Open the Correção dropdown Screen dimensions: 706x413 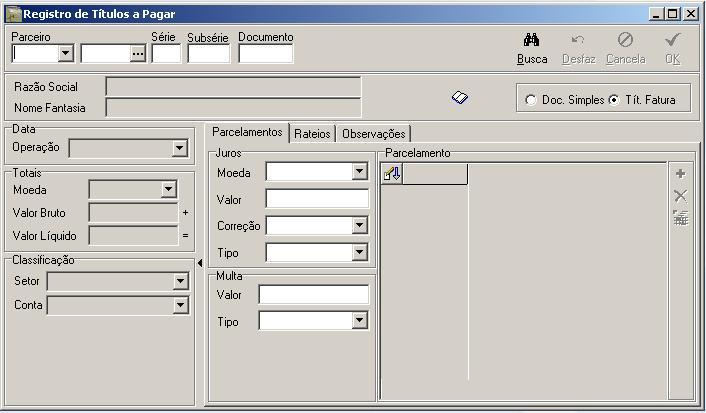359,225
